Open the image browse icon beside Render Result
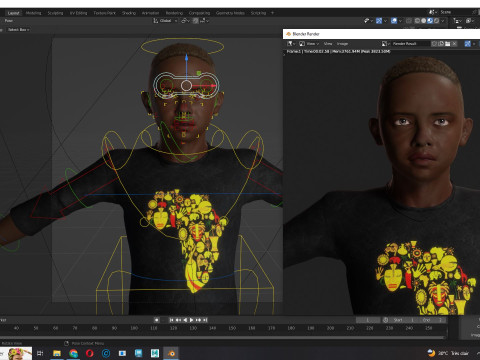This screenshot has width=480, height=360. (386, 44)
